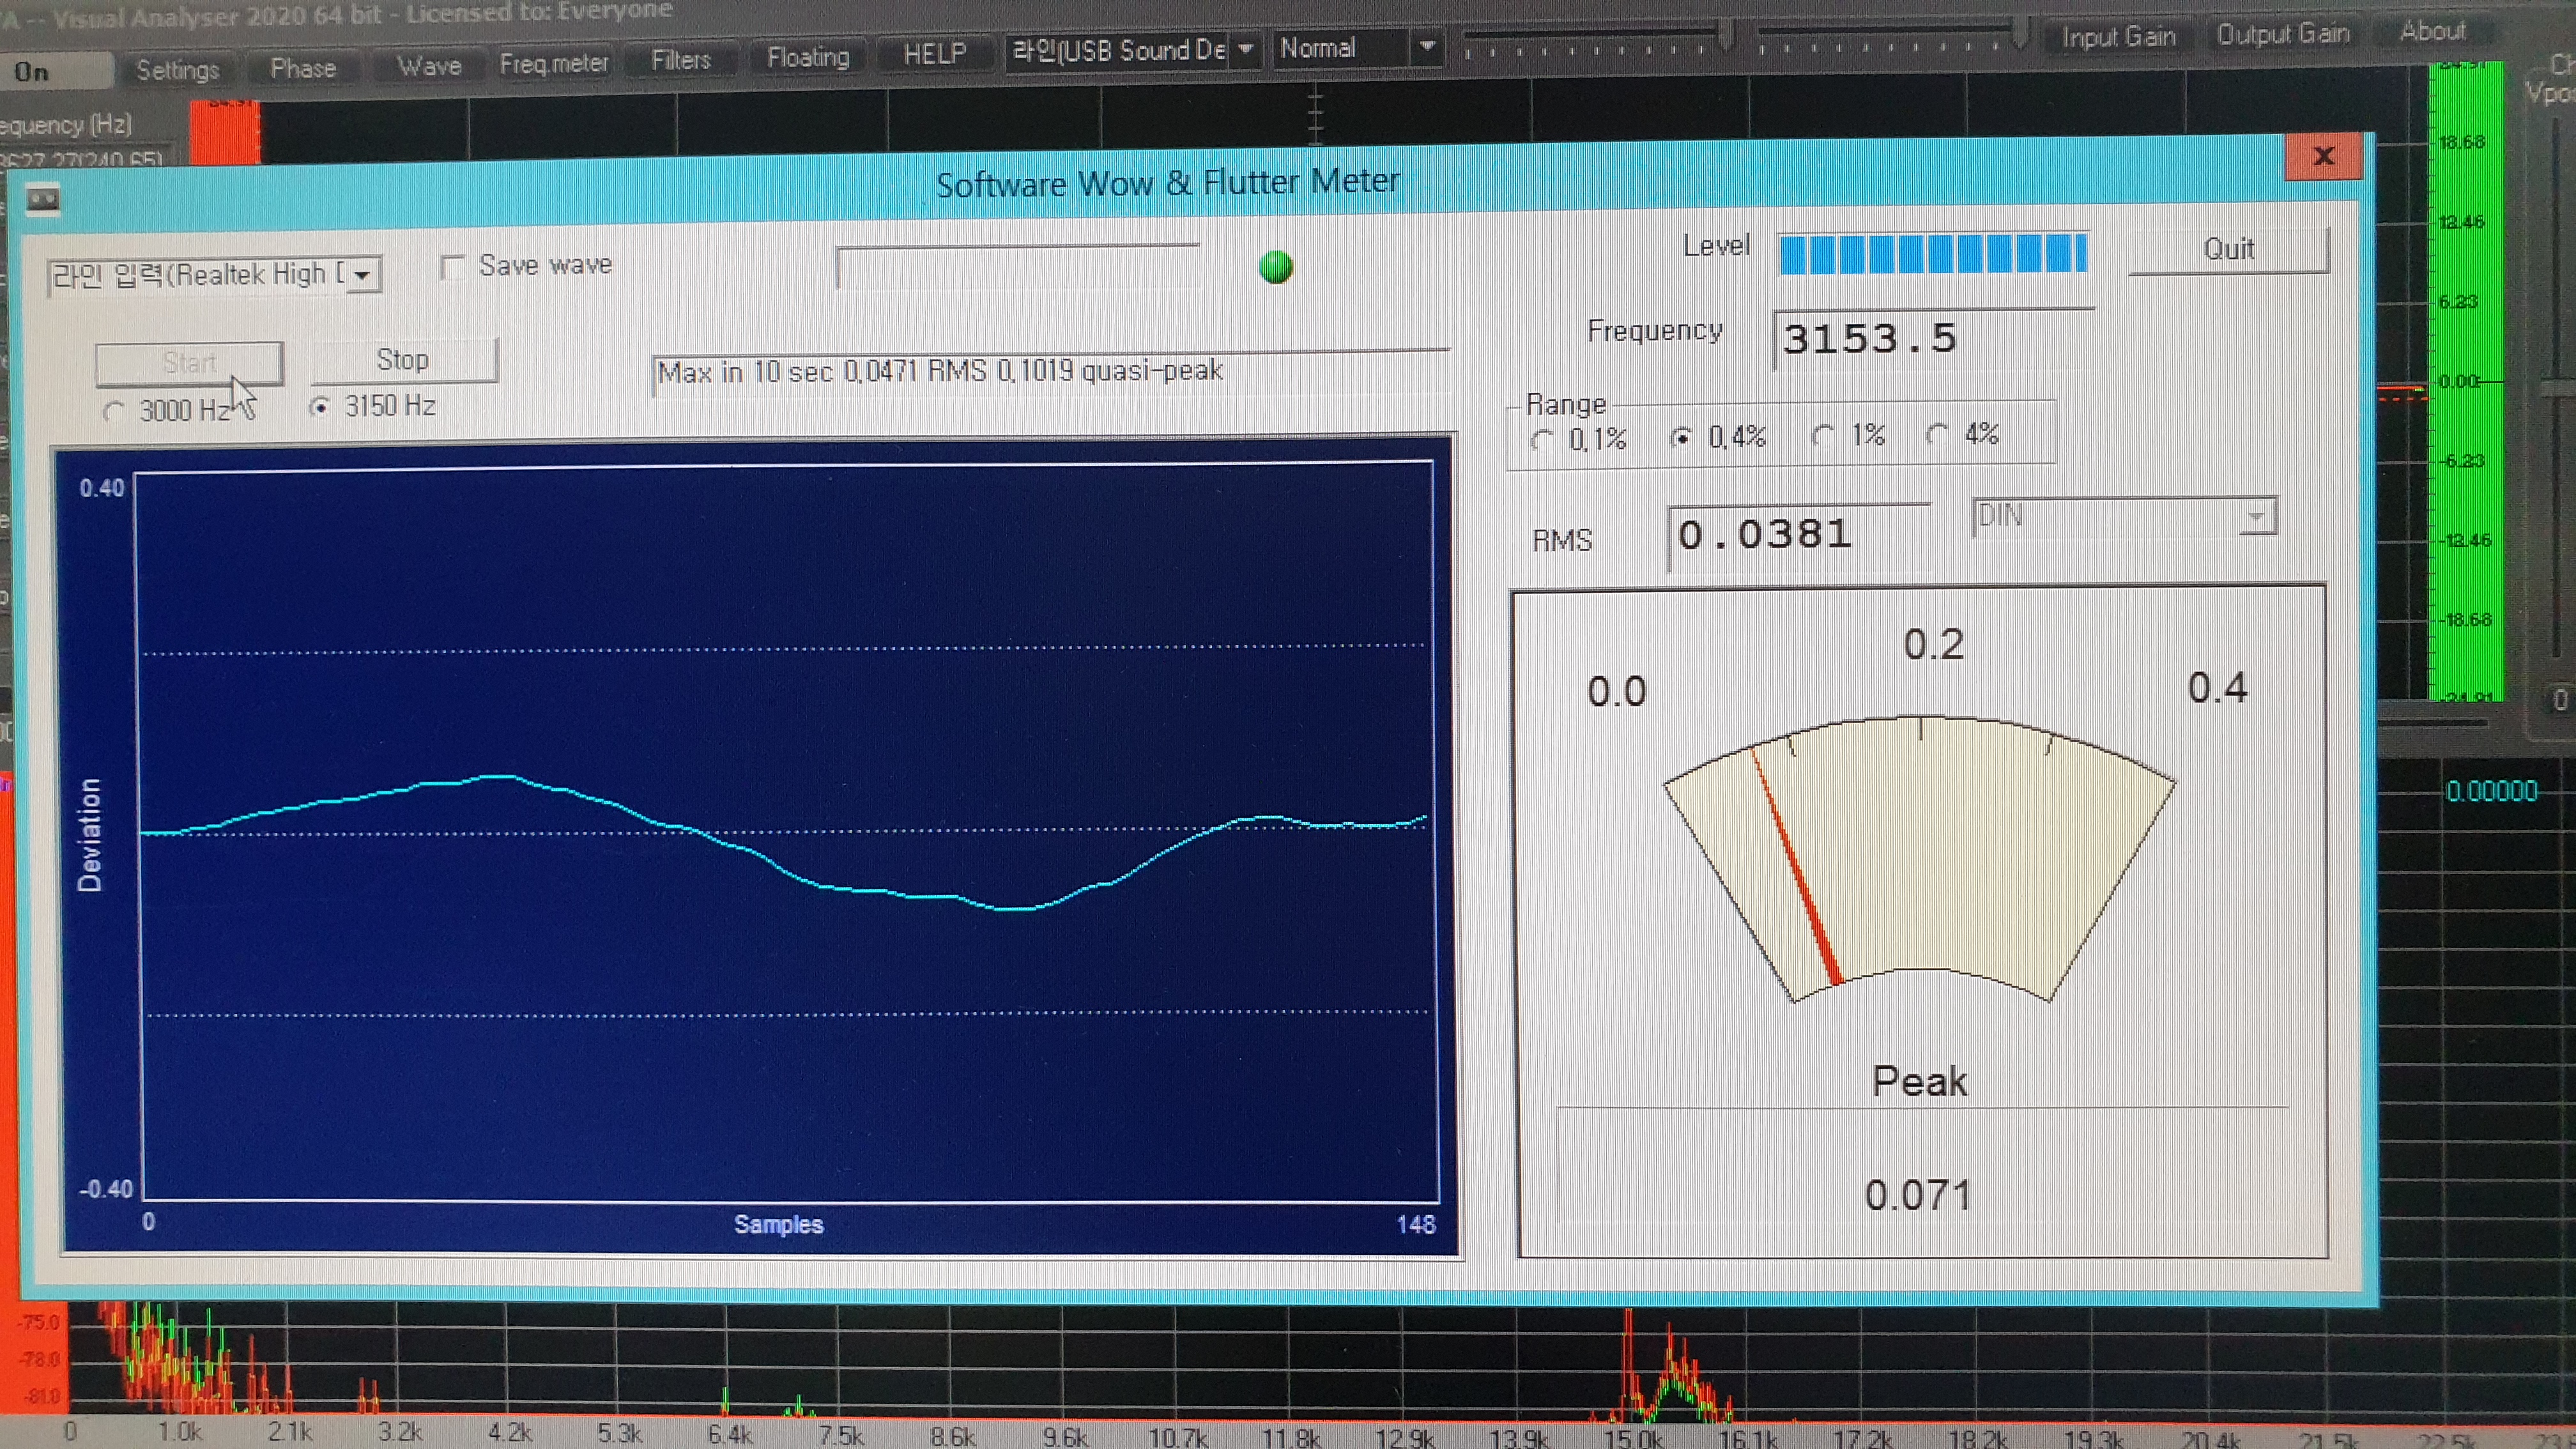Expand the Normal mode dropdown
This screenshot has height=1449, width=2576.
pos(1427,46)
